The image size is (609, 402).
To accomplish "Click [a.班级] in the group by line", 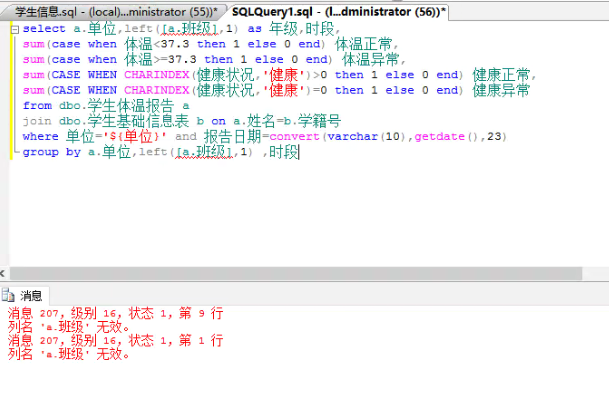I will pos(204,152).
